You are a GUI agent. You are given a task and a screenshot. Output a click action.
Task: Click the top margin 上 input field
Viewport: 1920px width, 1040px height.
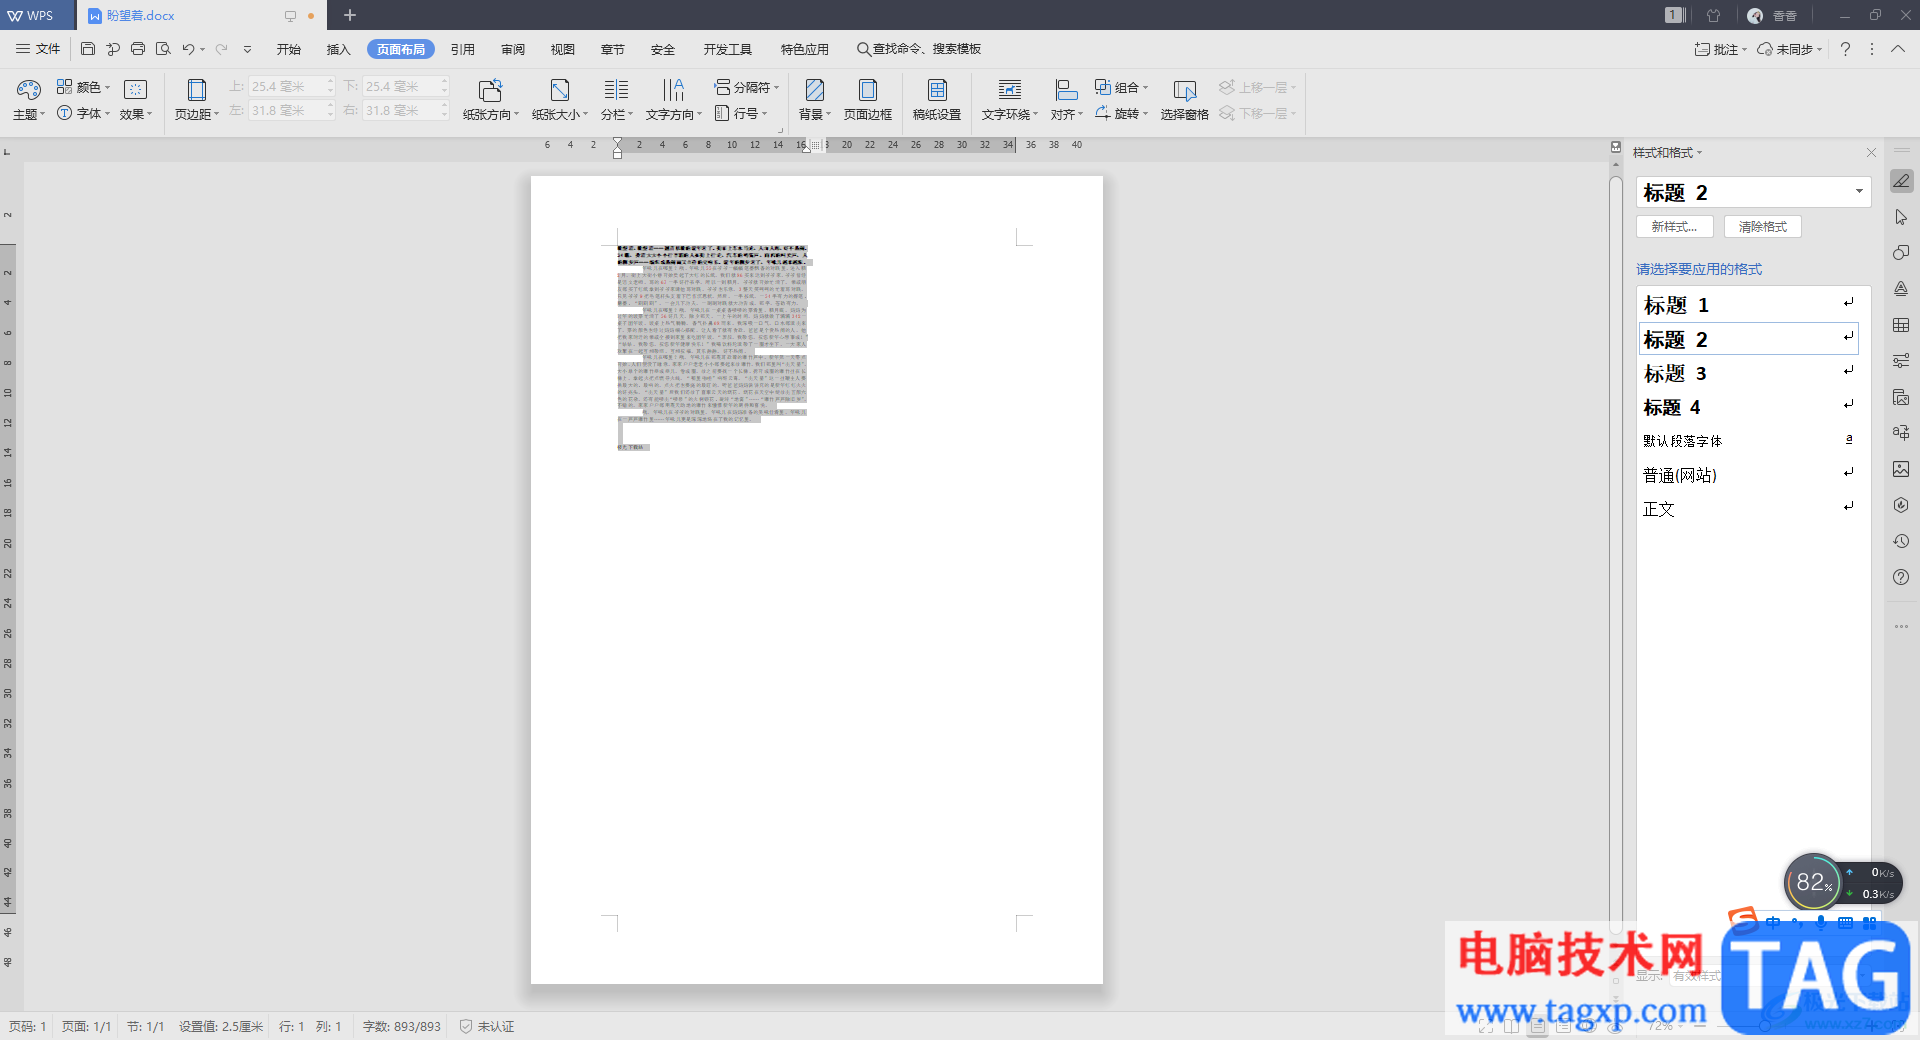coord(286,87)
